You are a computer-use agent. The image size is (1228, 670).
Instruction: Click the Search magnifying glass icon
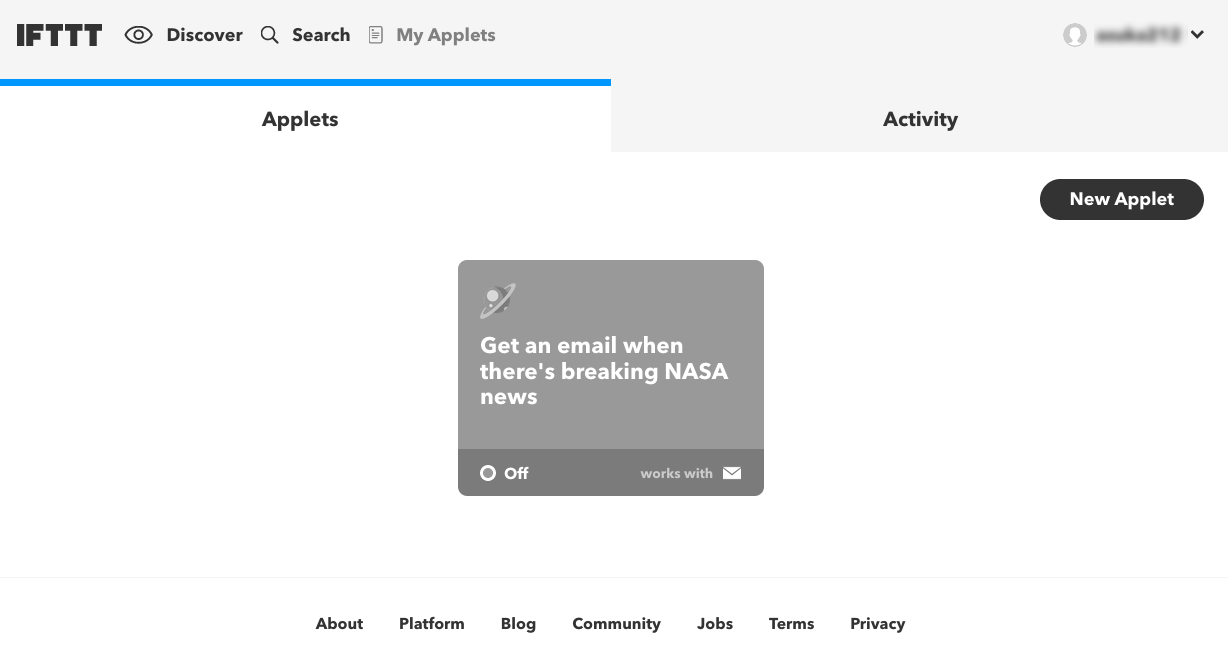pos(269,35)
